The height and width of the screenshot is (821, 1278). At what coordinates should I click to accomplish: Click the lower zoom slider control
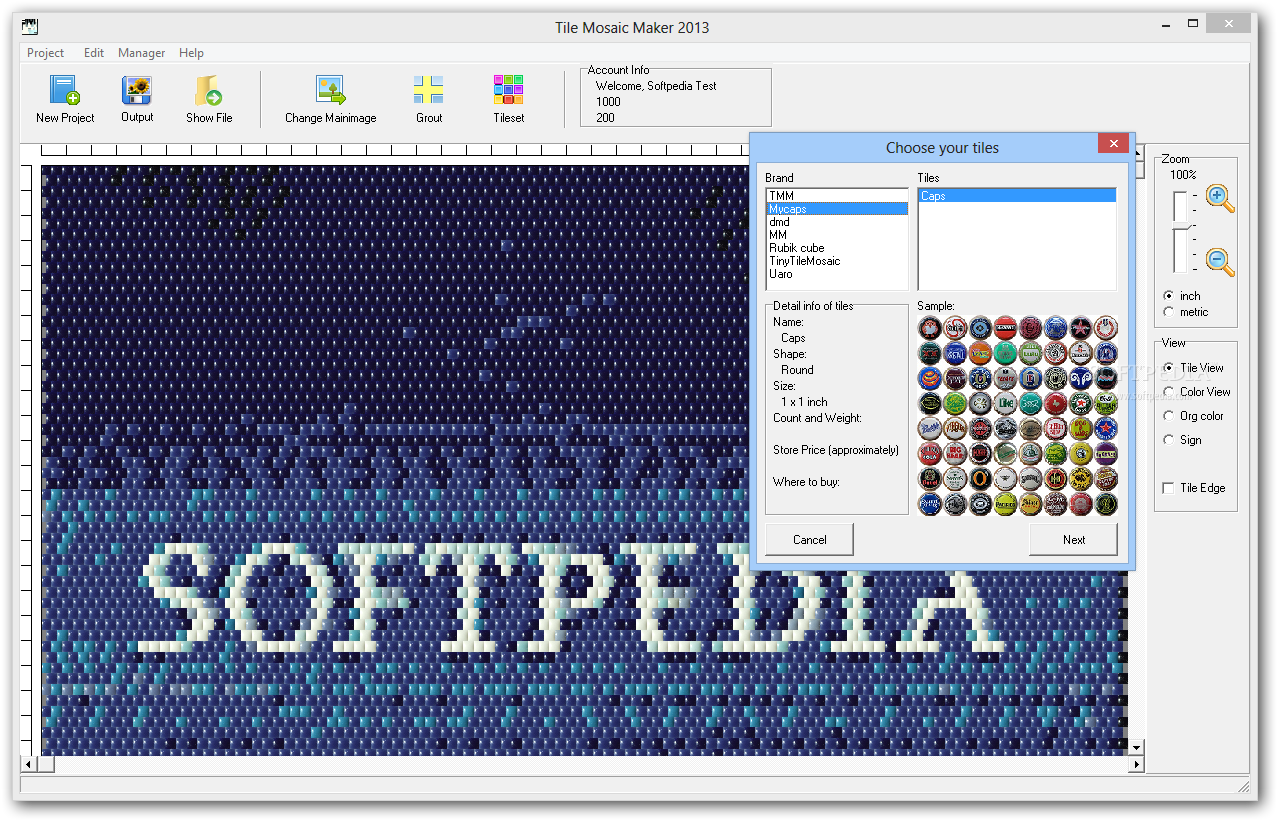pyautogui.click(x=1181, y=249)
